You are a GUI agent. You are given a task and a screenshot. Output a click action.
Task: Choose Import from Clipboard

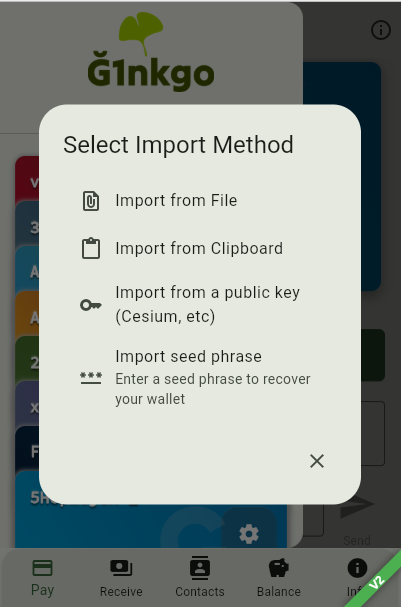[200, 249]
